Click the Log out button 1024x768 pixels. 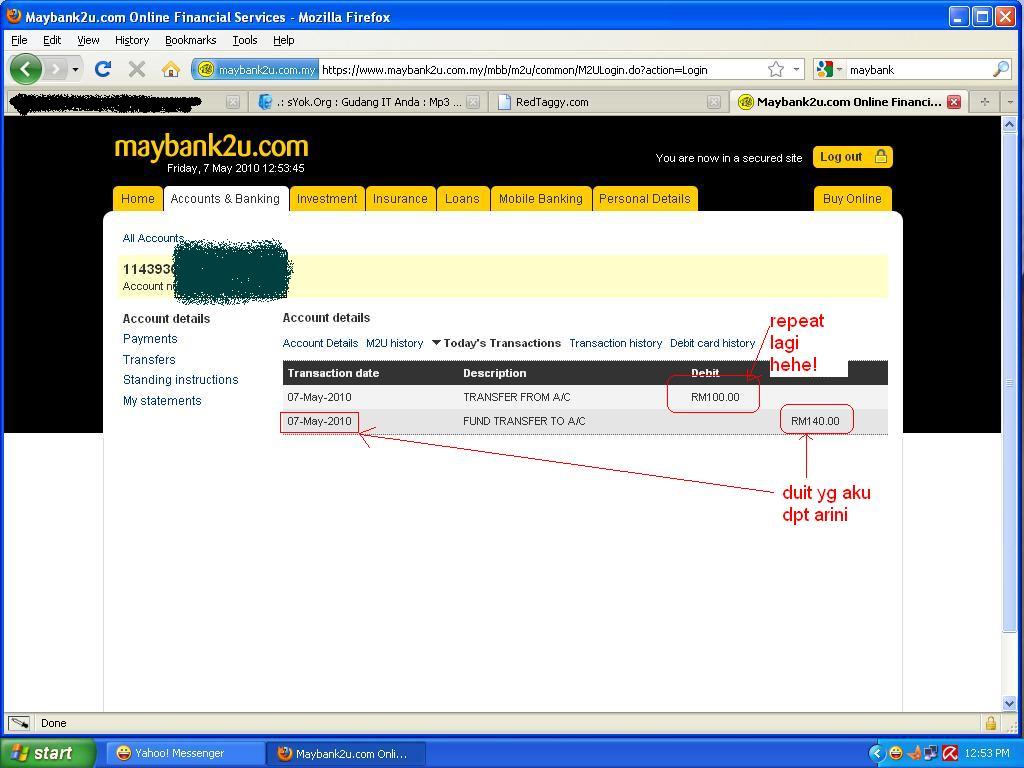pyautogui.click(x=852, y=157)
